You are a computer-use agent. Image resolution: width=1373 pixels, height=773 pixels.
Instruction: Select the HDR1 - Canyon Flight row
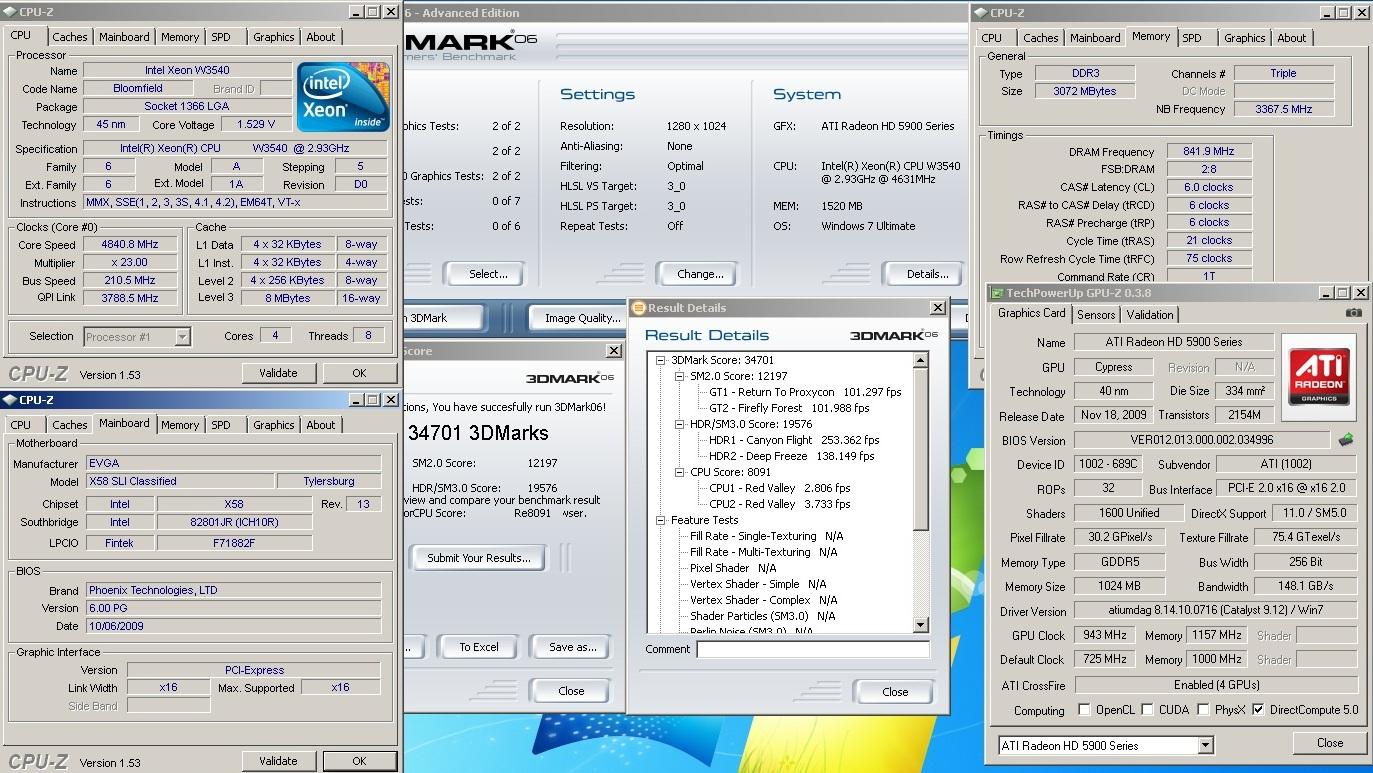(x=794, y=440)
